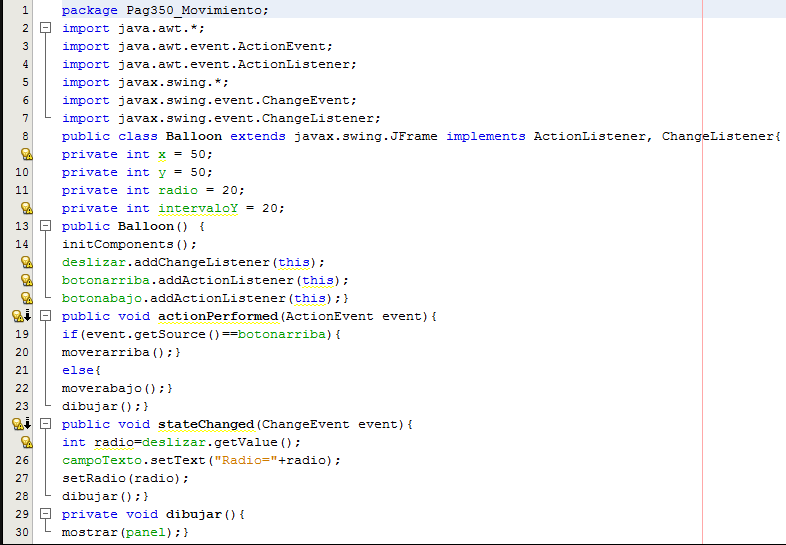Click 'campoTexto' in the setText line
This screenshot has height=545, width=786.
(x=102, y=461)
